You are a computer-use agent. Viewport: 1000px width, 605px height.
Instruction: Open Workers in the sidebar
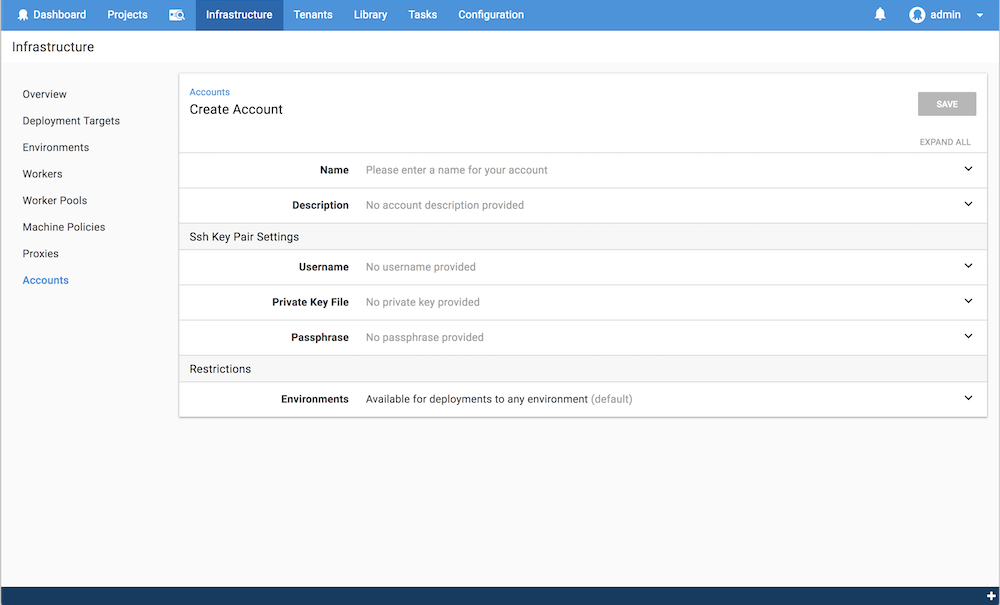(x=43, y=174)
